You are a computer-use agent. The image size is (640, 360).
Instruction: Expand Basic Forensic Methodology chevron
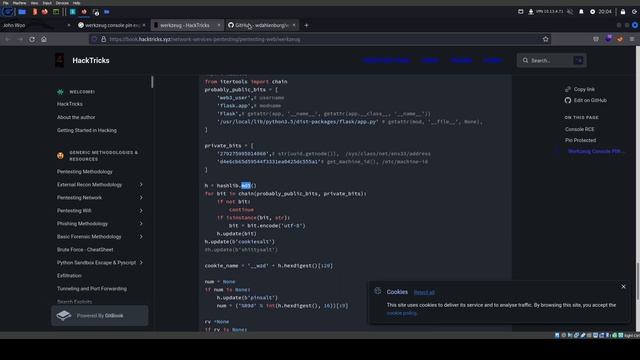(x=141, y=237)
